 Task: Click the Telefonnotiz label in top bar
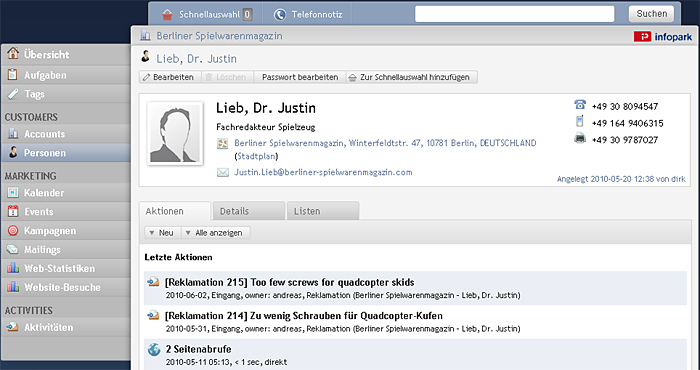click(317, 15)
